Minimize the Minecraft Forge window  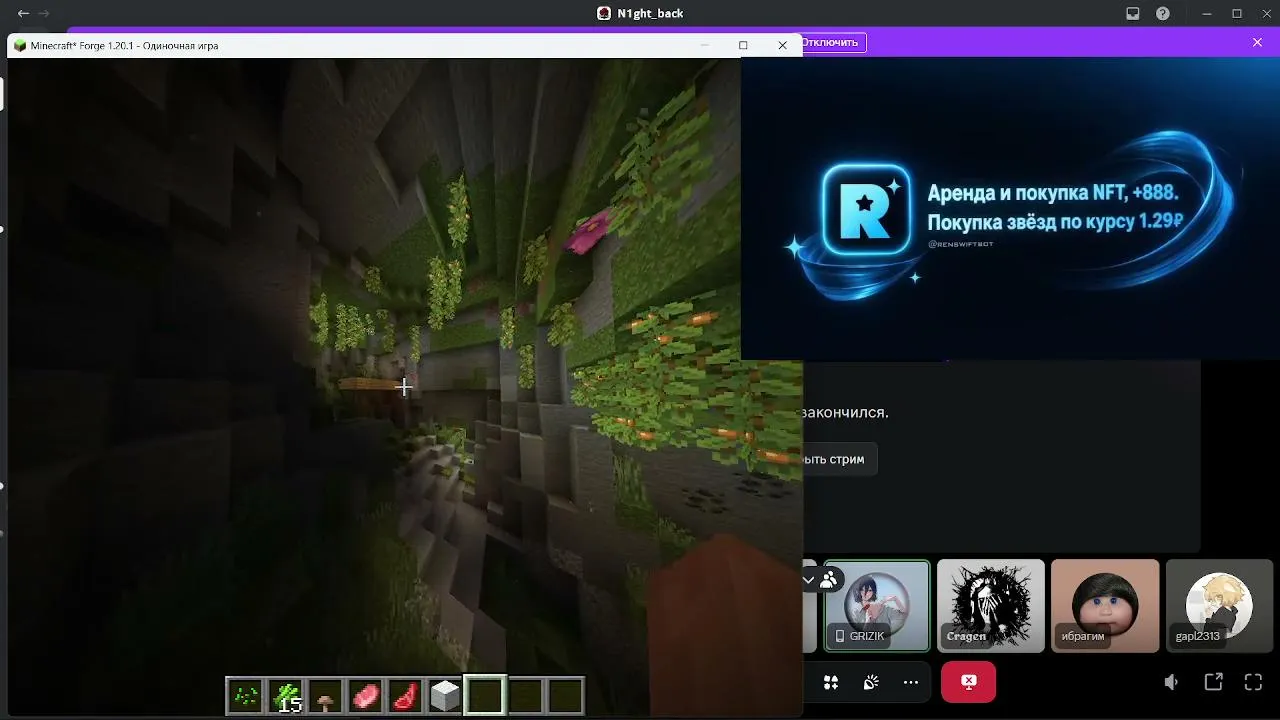[705, 45]
